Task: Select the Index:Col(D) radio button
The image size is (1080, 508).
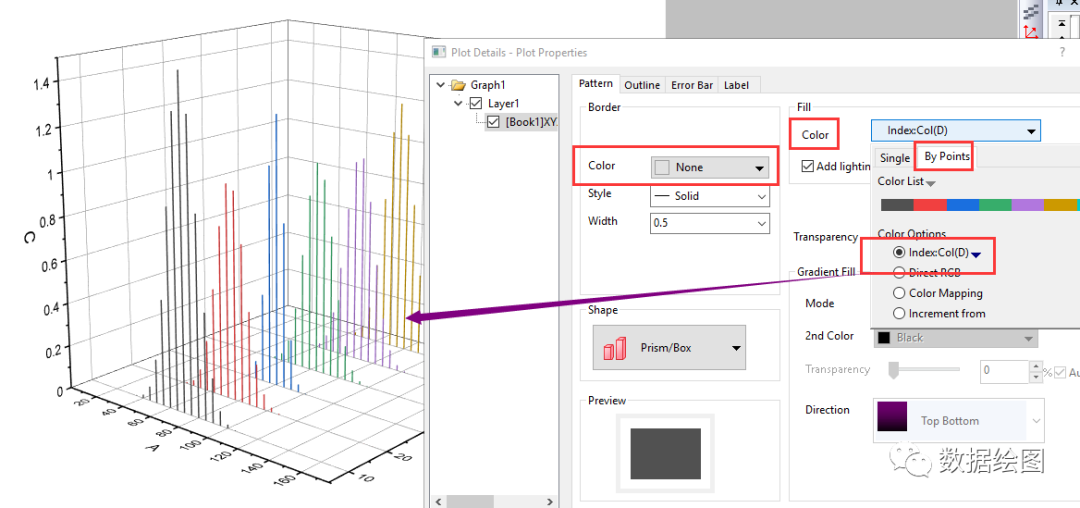Action: 898,253
